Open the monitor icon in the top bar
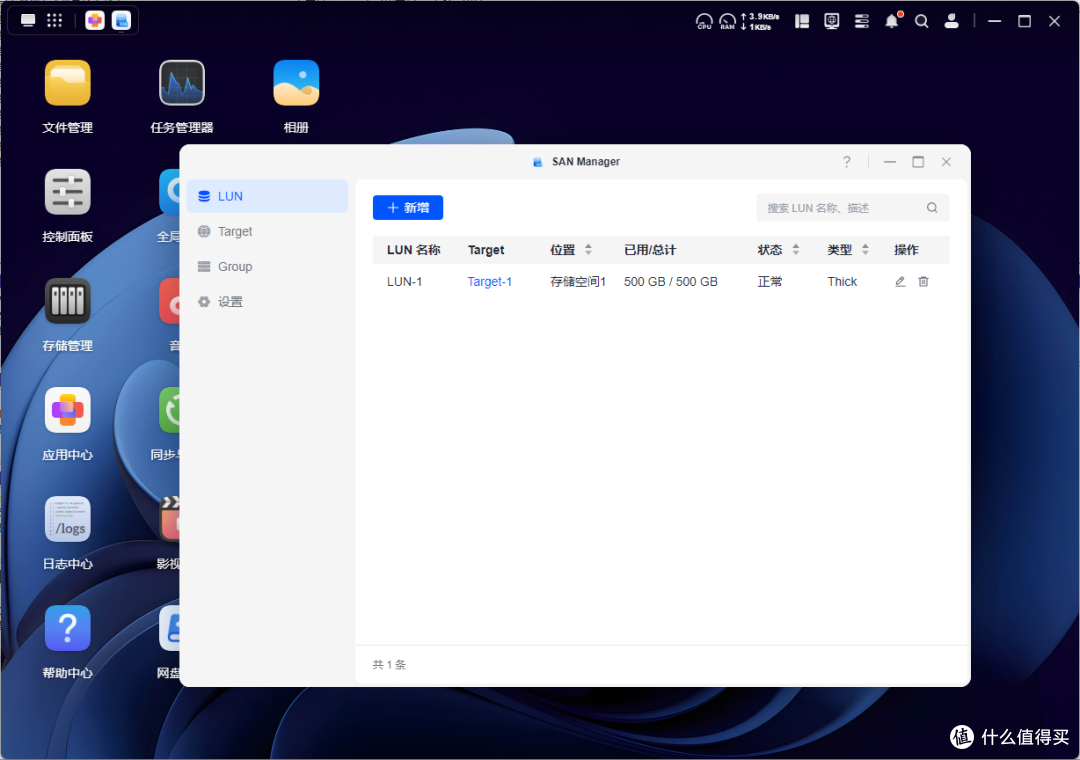Image resolution: width=1080 pixels, height=760 pixels. 832,21
